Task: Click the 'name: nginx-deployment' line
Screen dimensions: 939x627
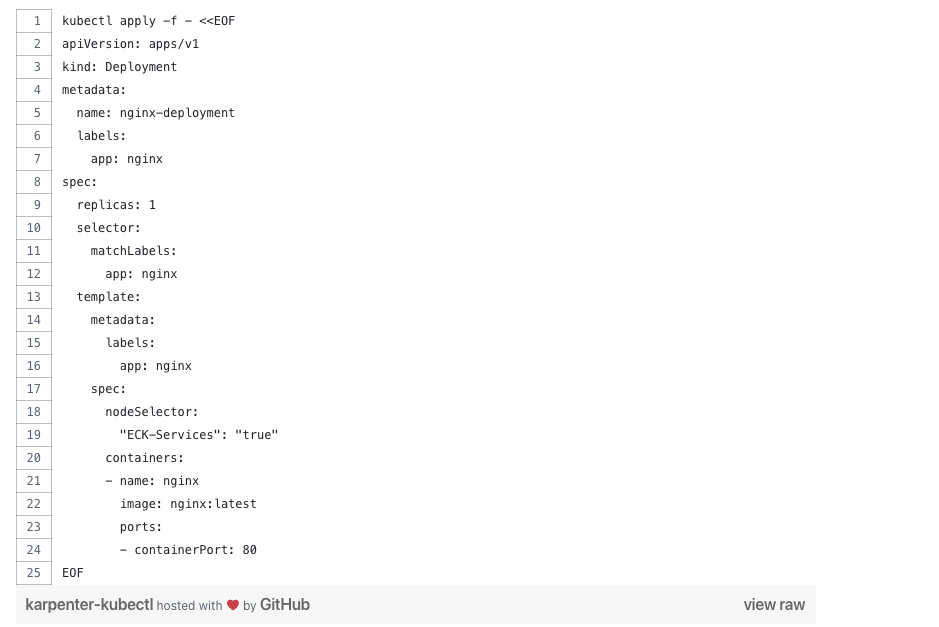Action: click(x=156, y=113)
